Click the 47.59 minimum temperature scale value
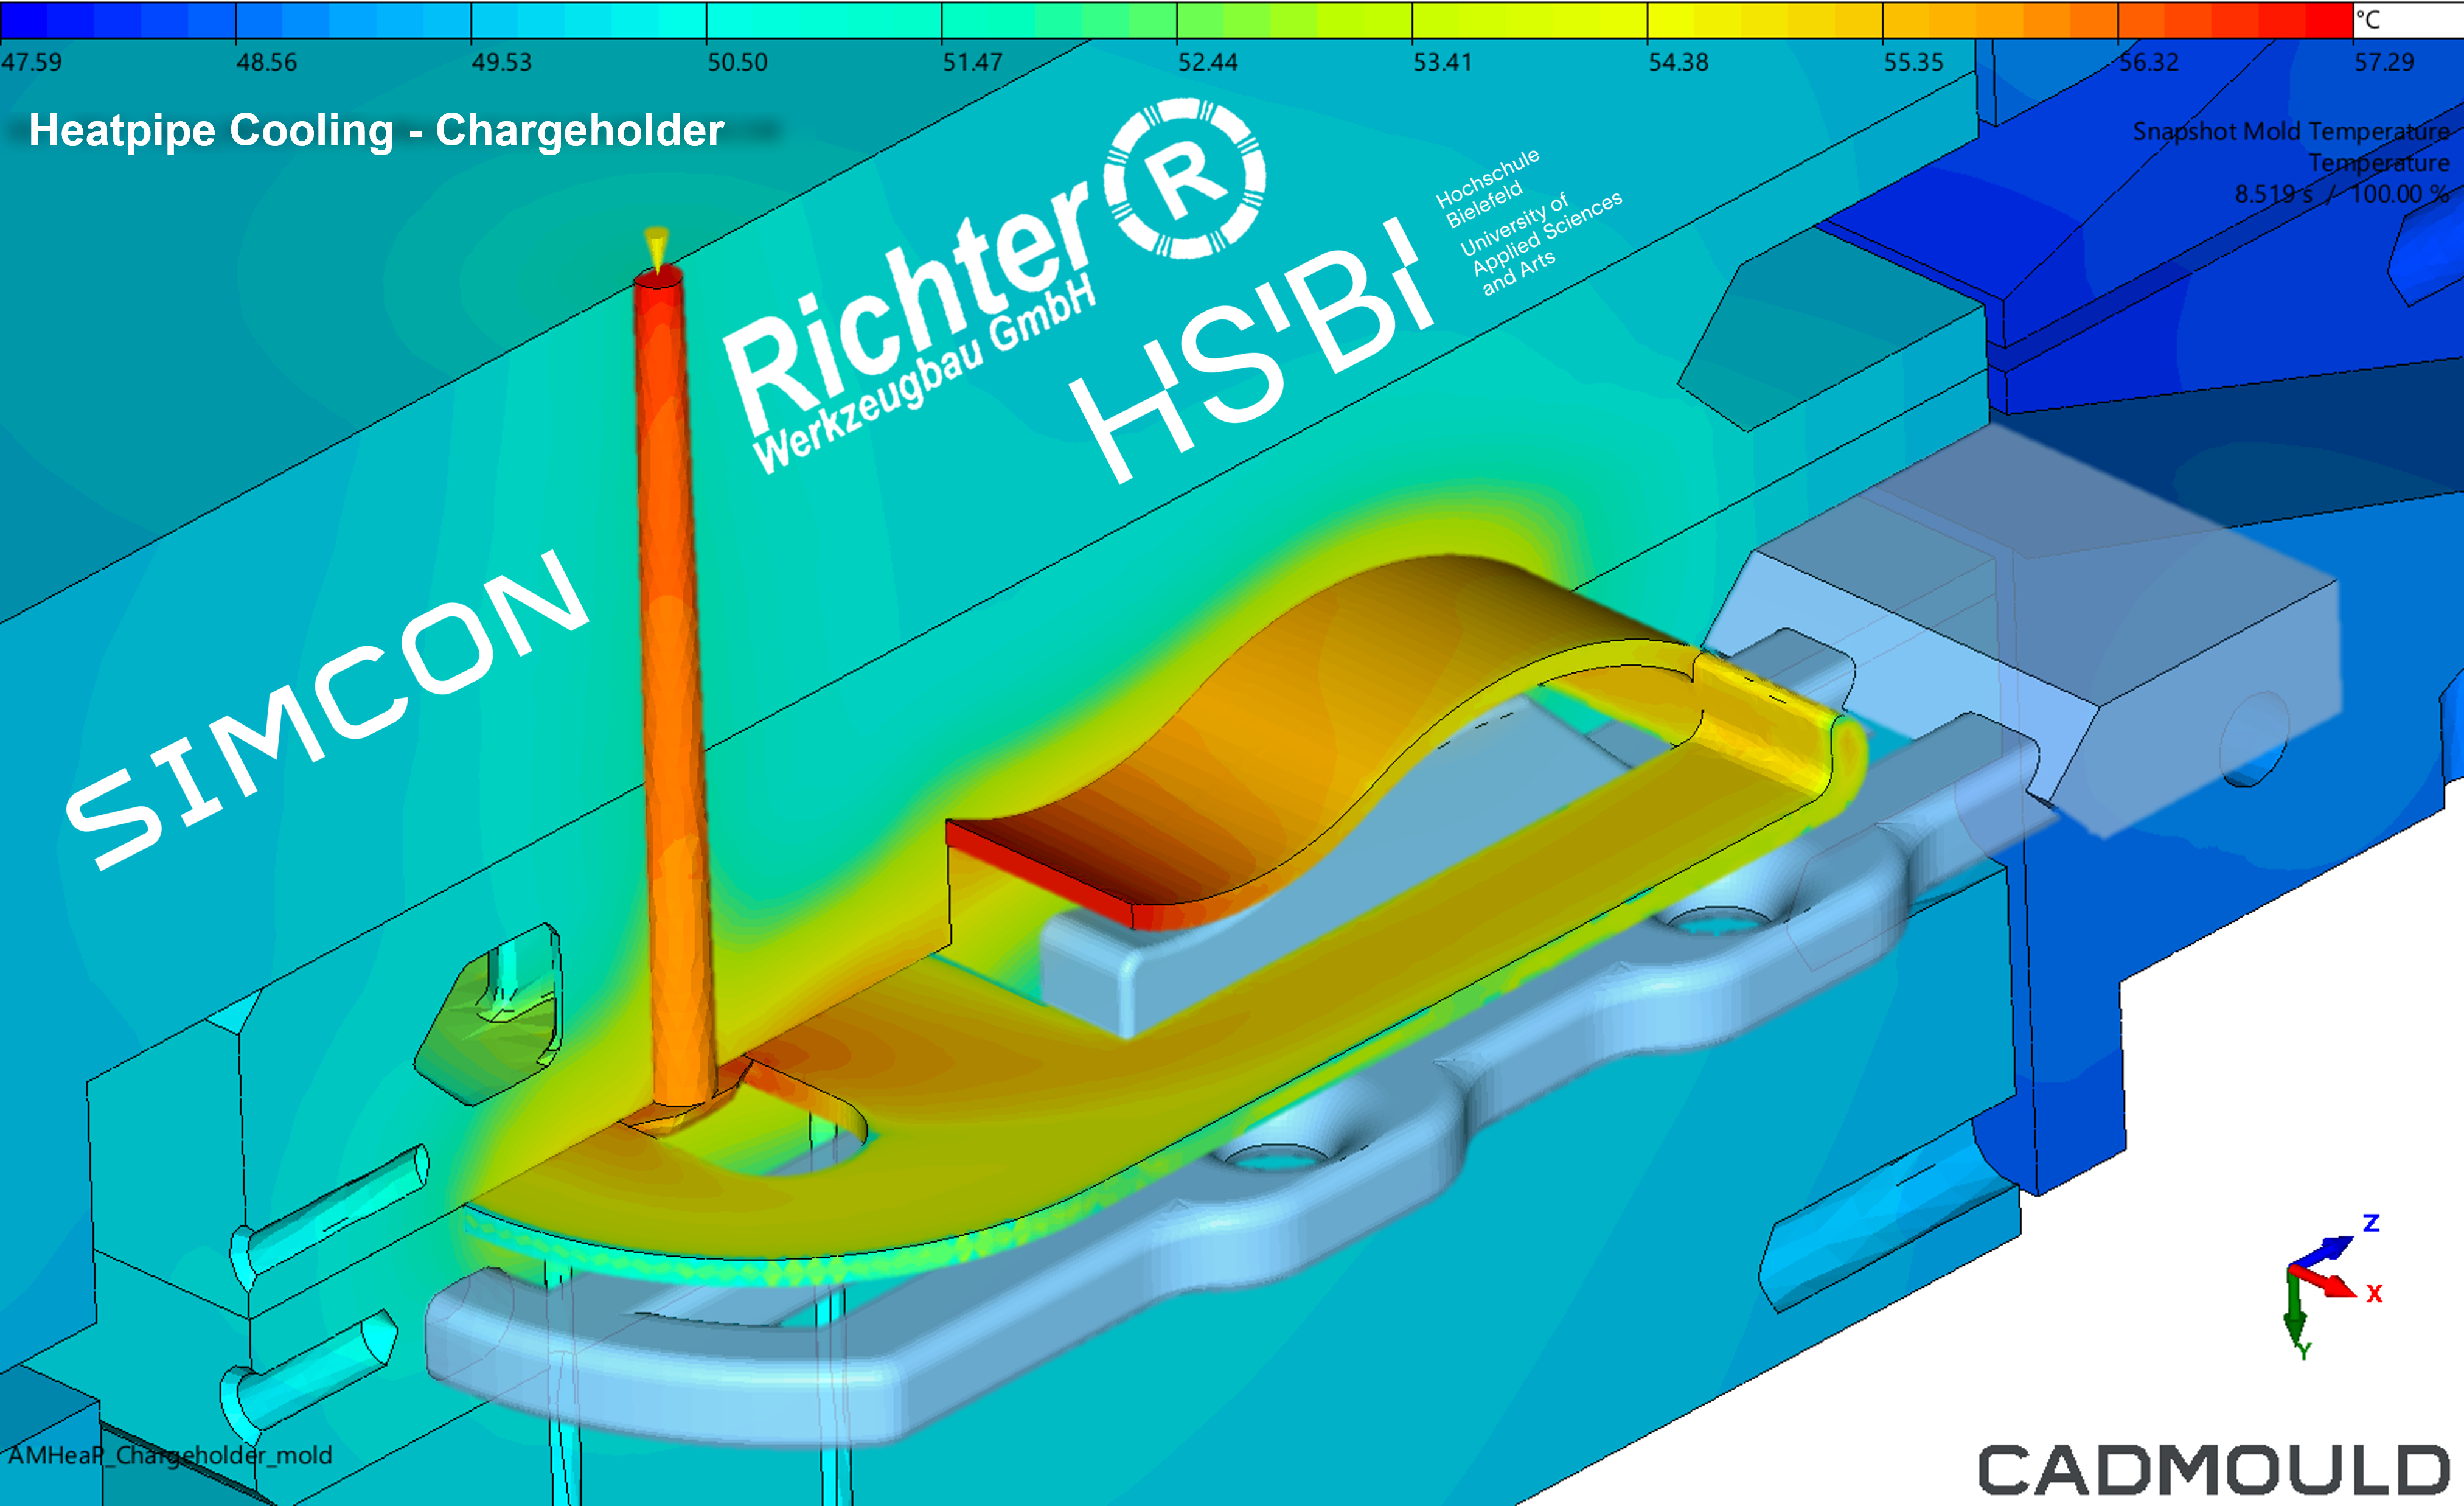 pyautogui.click(x=31, y=62)
